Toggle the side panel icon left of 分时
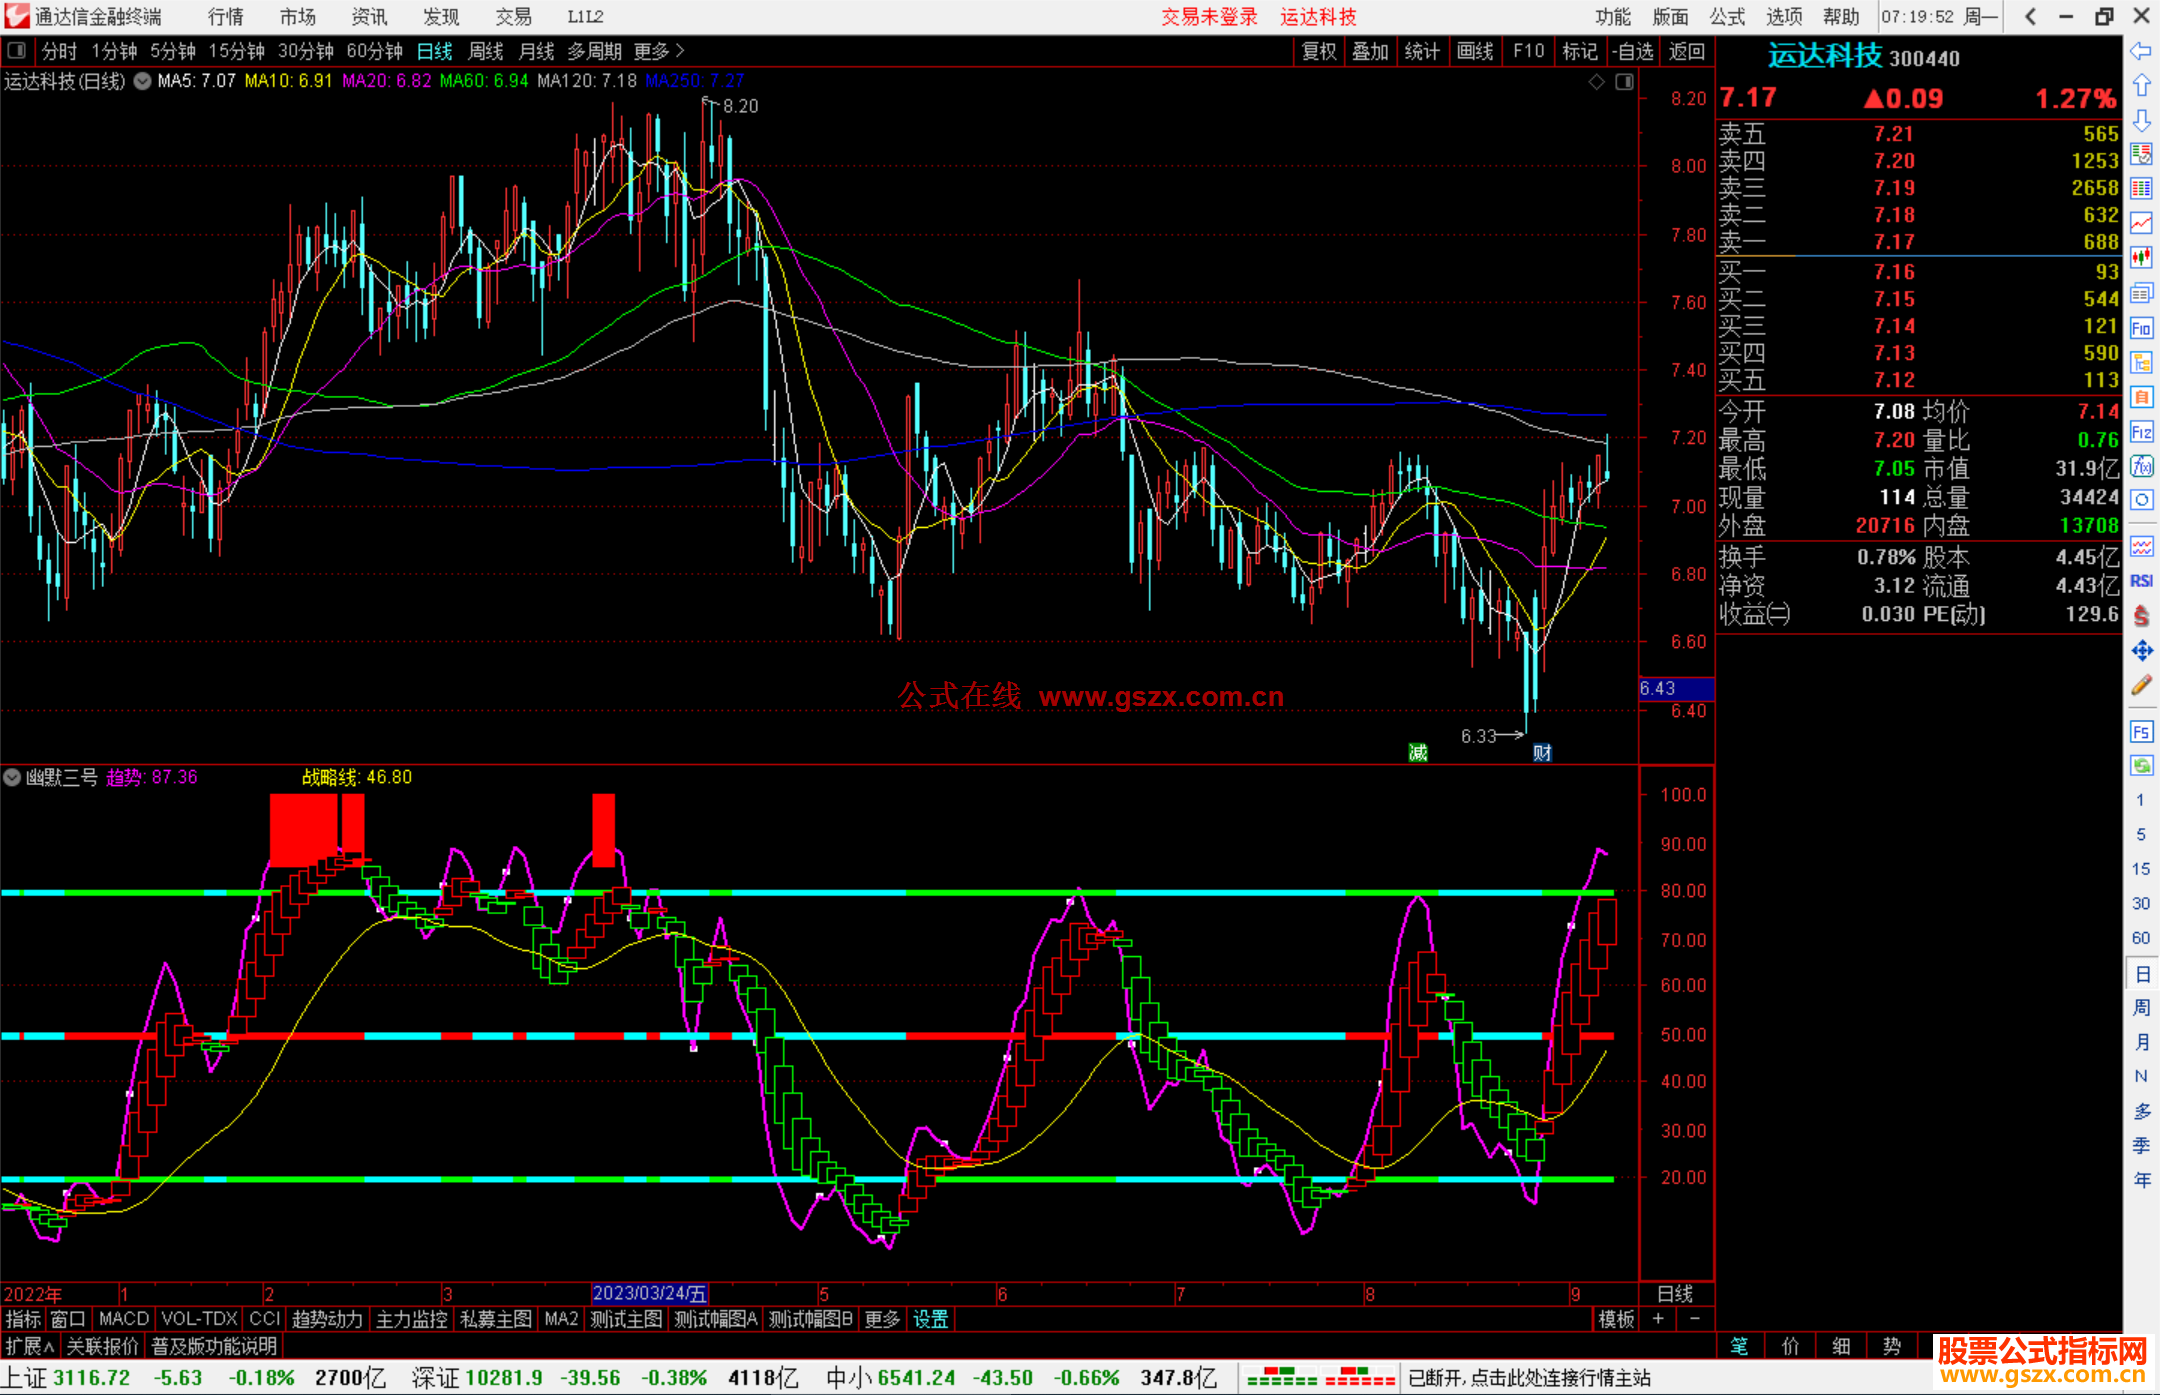This screenshot has height=1395, width=2160. coord(17,51)
